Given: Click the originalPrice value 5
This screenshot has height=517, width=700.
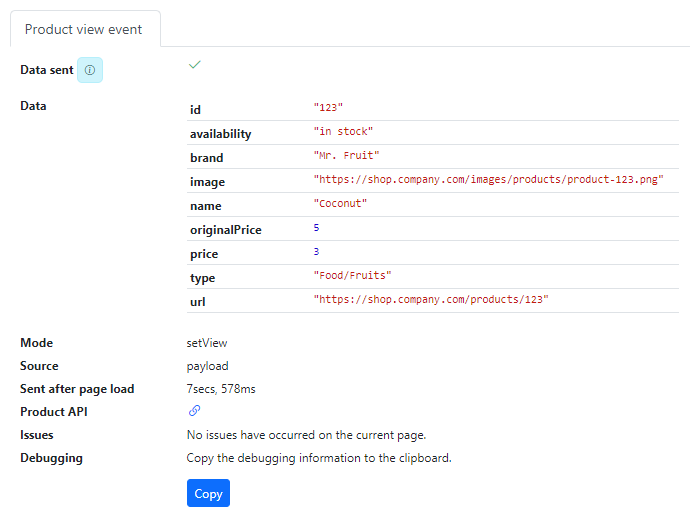Looking at the screenshot, I should 316,228.
